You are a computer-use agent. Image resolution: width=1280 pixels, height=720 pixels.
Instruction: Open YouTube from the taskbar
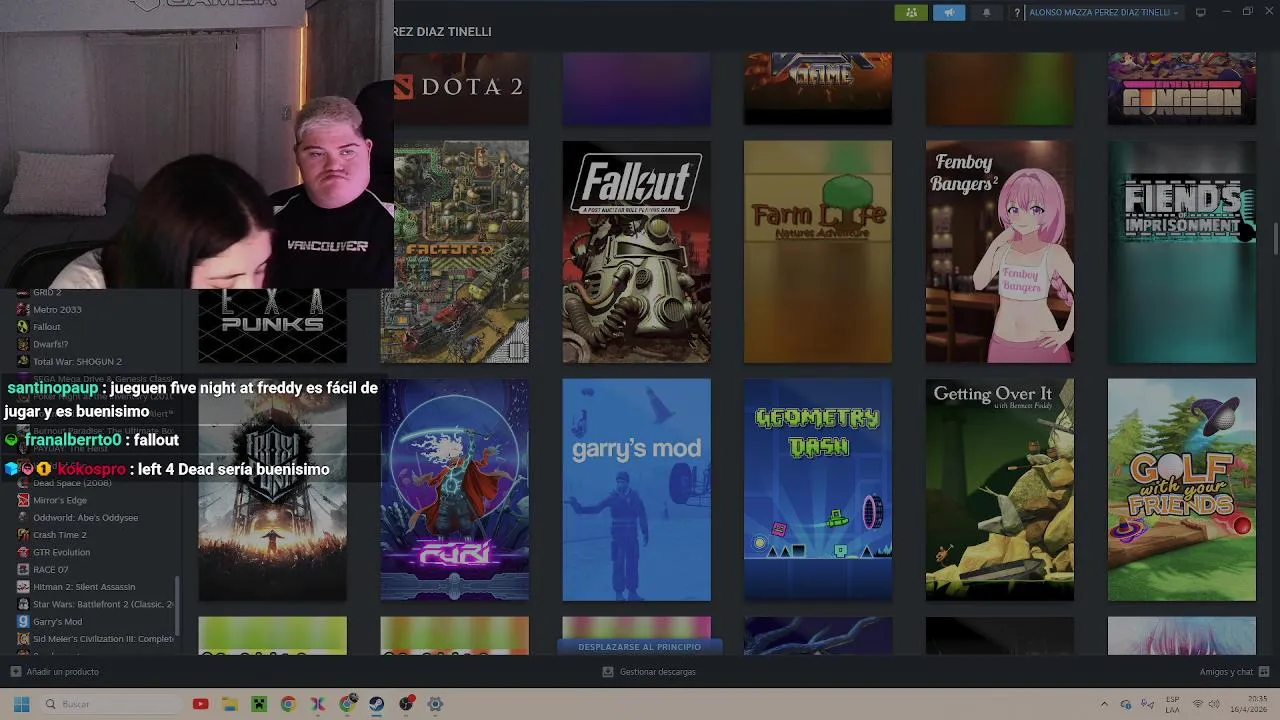pos(200,704)
